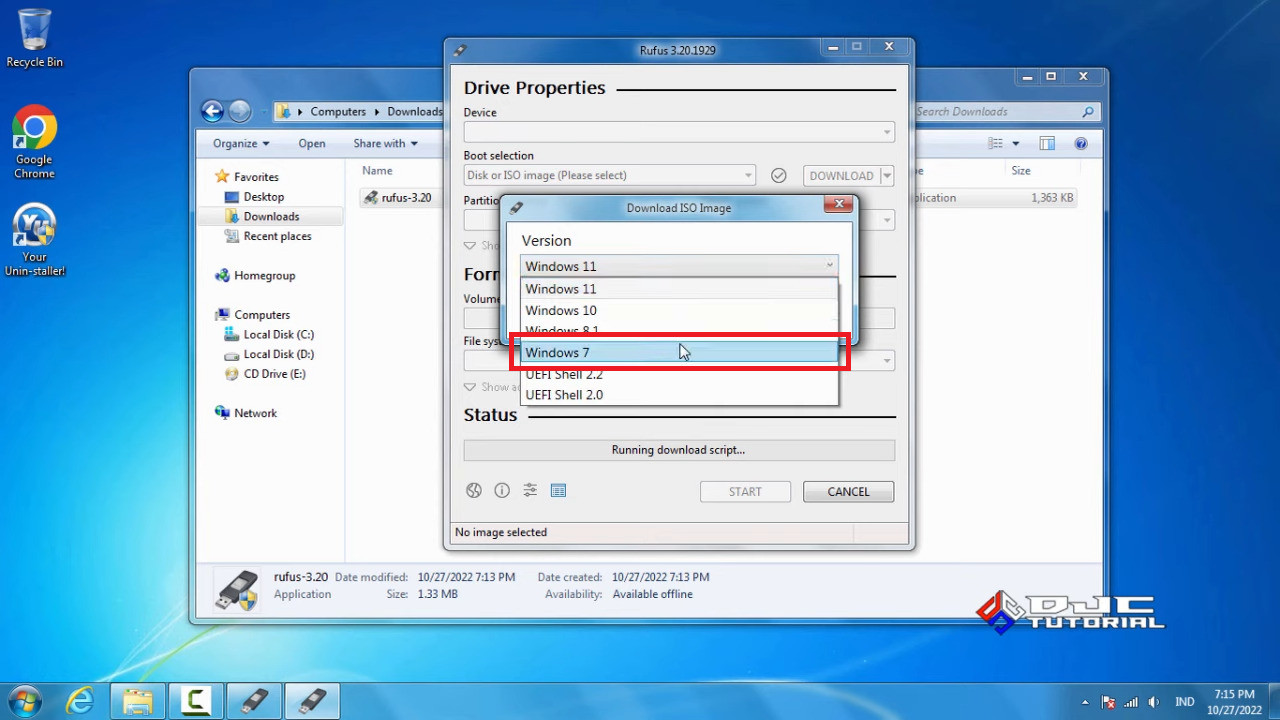Open the Version dropdown showing Windows 11
The image size is (1280, 720).
tap(679, 266)
